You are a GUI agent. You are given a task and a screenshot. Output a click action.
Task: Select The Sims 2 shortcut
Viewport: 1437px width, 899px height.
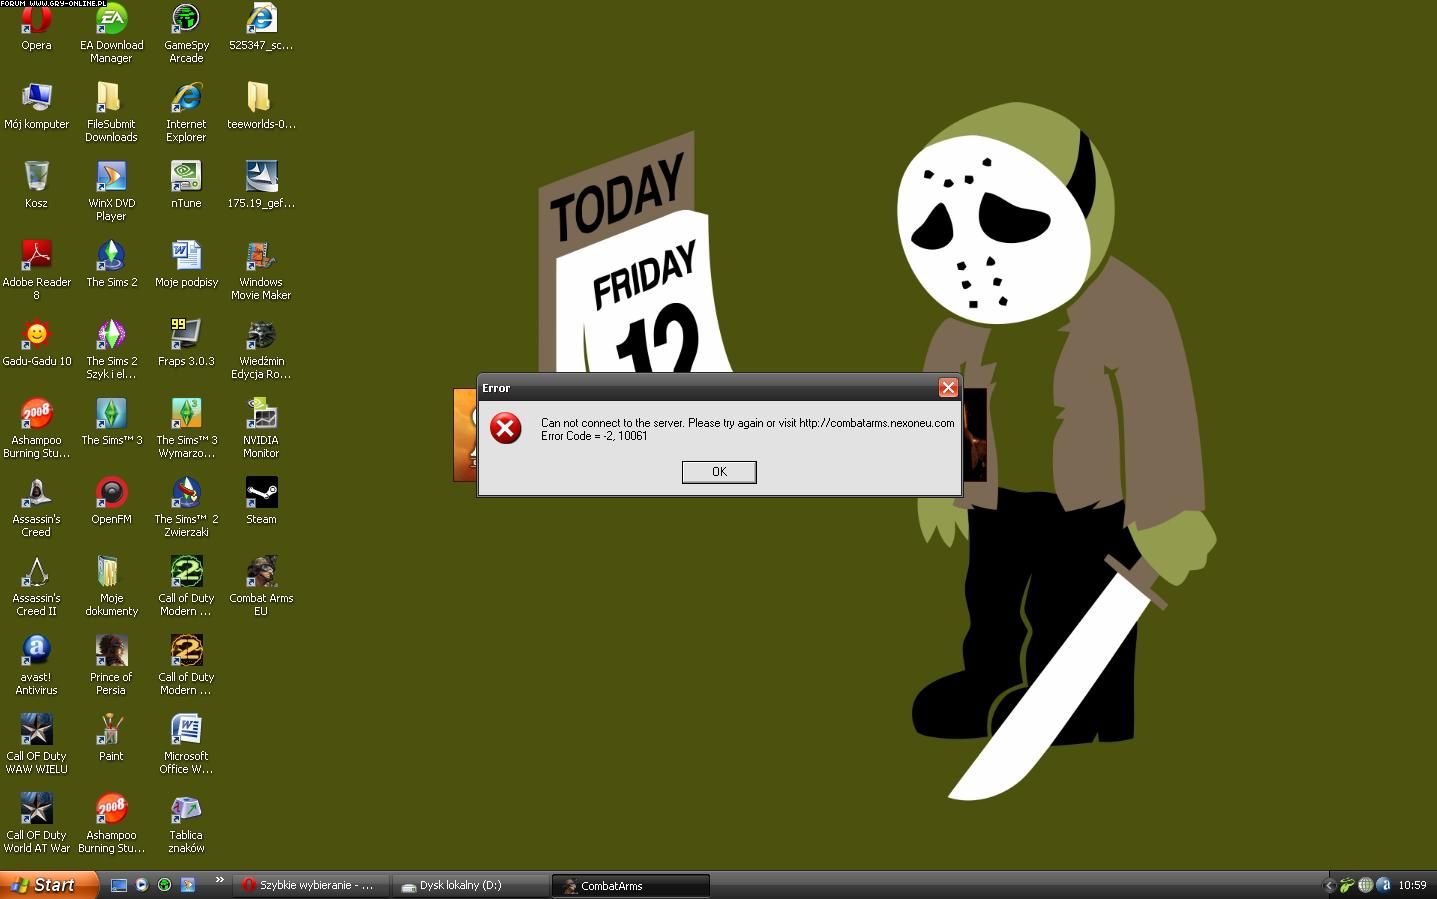point(111,264)
